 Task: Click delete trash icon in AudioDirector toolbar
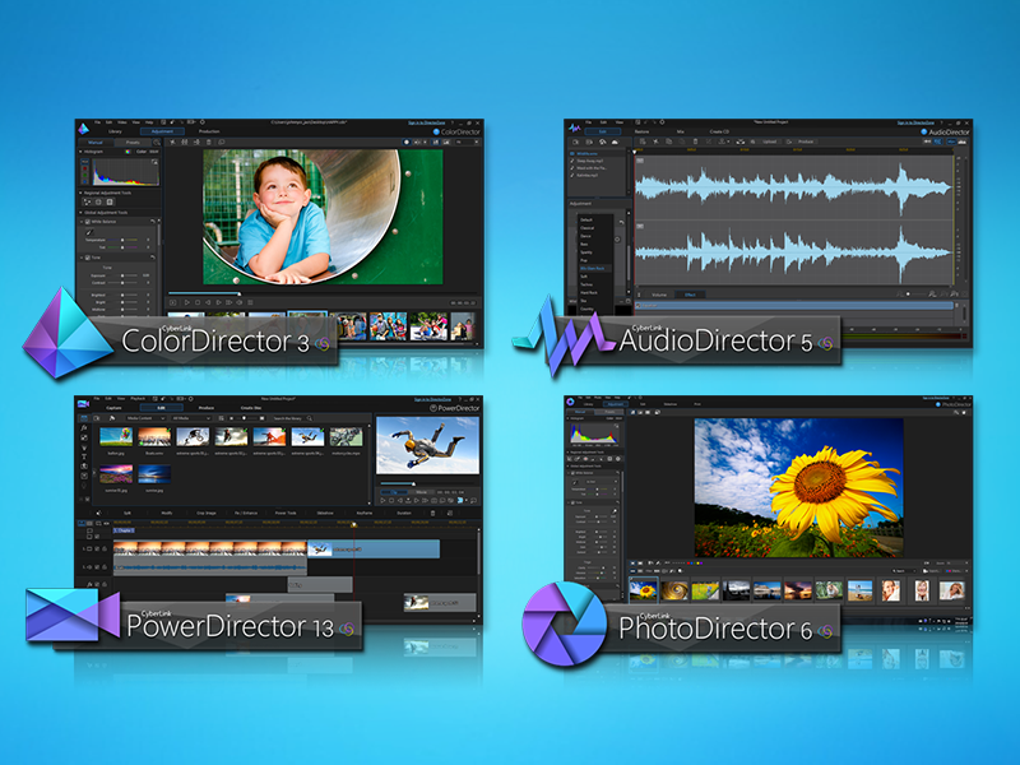tap(695, 141)
